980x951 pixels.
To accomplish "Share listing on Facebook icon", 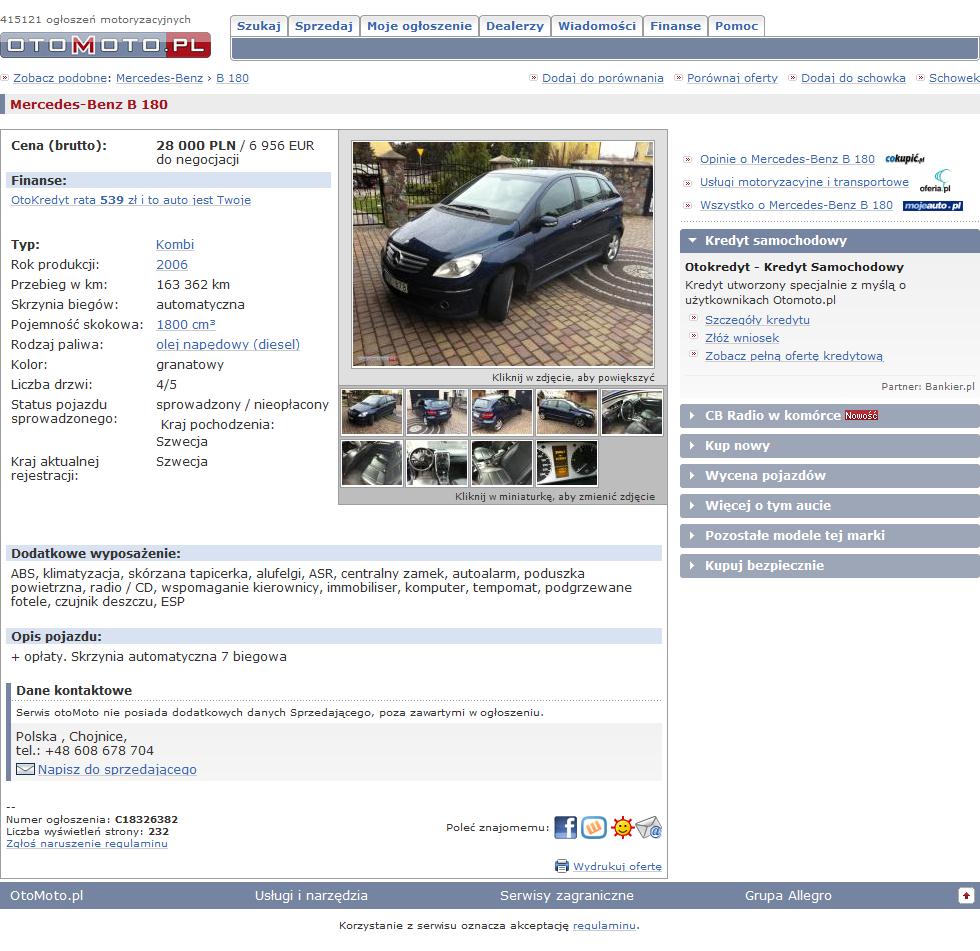I will (566, 827).
